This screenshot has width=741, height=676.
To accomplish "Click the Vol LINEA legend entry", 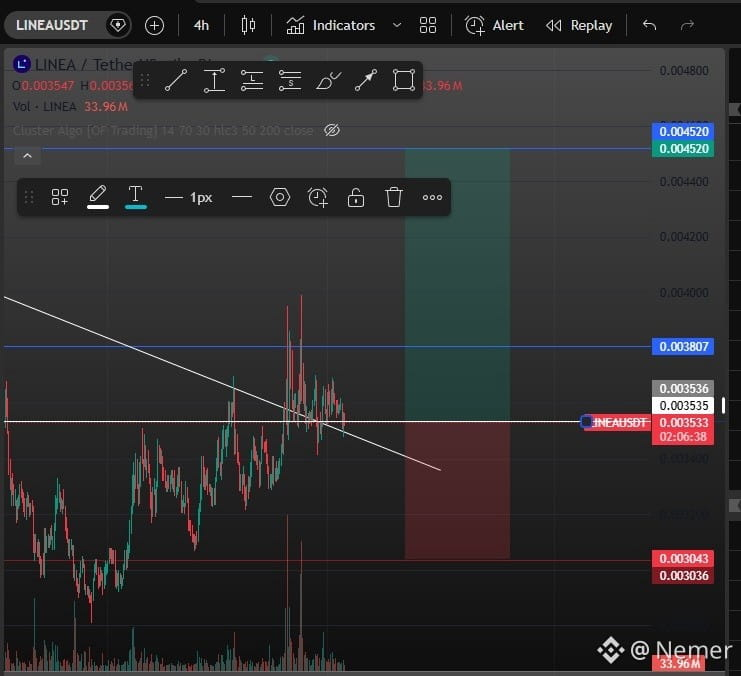I will pyautogui.click(x=45, y=106).
